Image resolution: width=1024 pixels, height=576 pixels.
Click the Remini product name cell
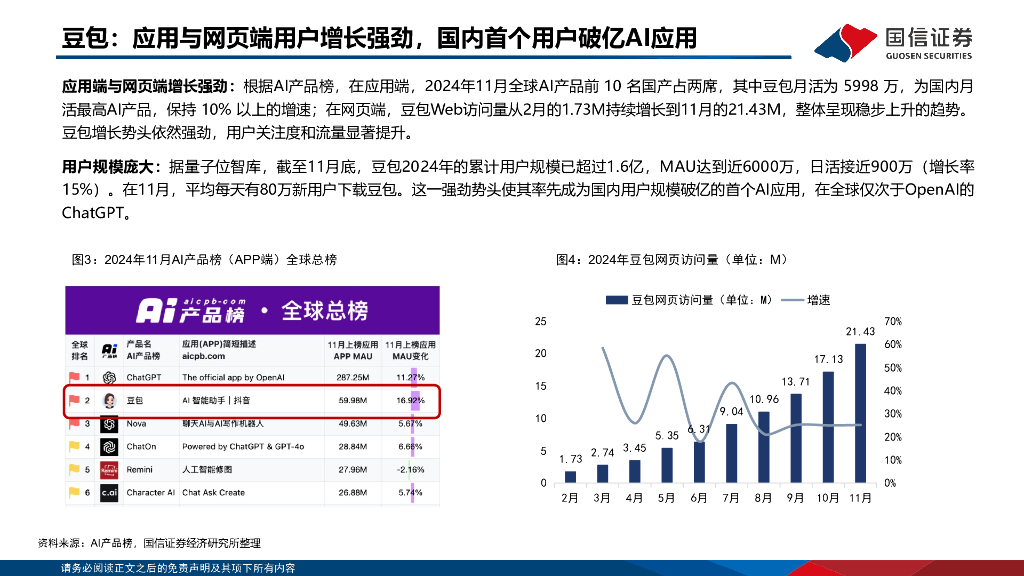[139, 470]
